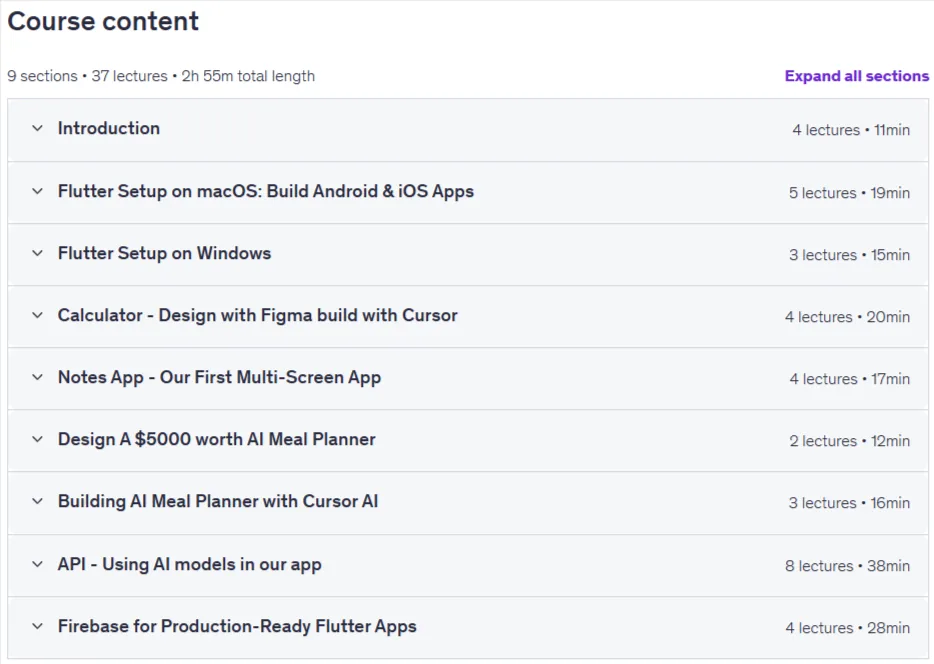Open 'Calculator - Design with Figma build with Cursor'
The image size is (934, 664).
pos(257,315)
